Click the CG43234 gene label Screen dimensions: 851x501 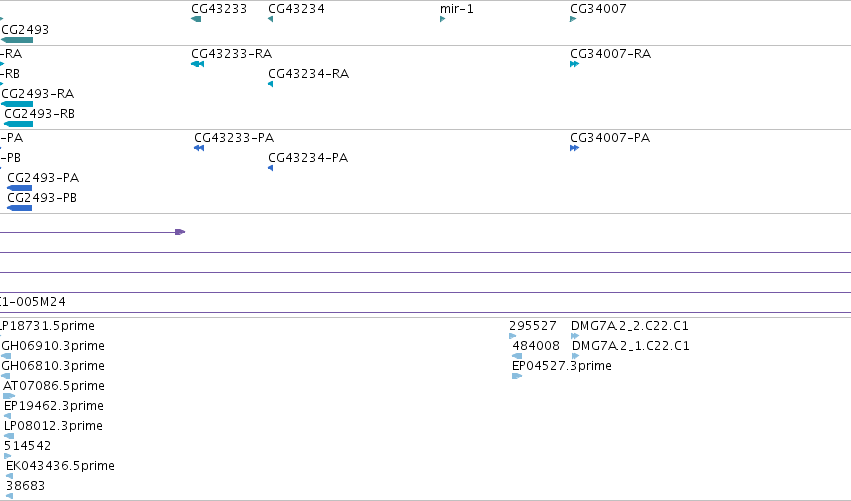point(296,9)
